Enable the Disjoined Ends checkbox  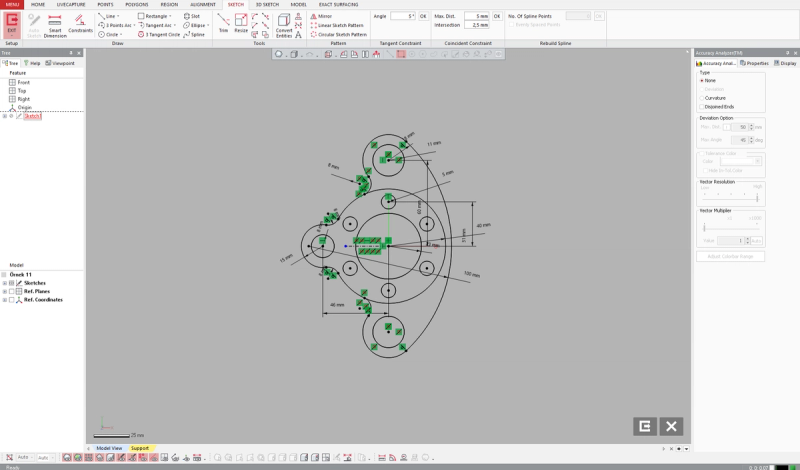pos(702,107)
